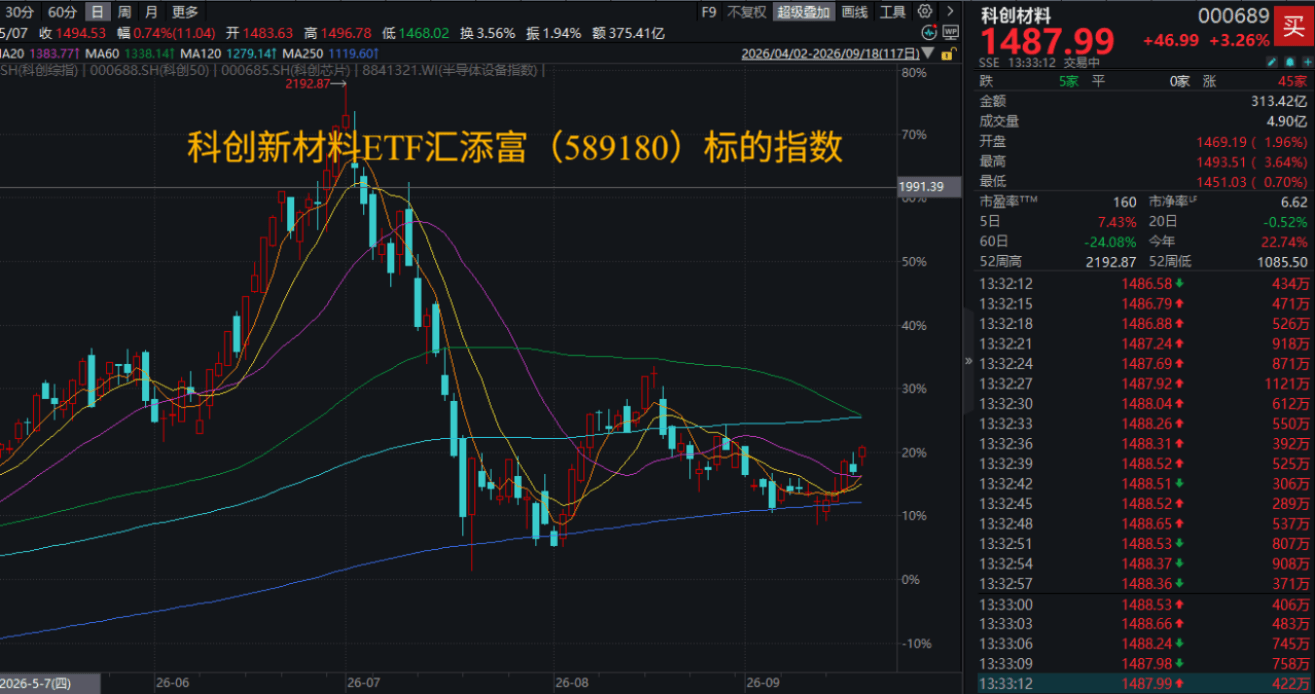Image resolution: width=1315 pixels, height=694 pixels.
Task: Click the 成交量 4.90亿 row
Action: (1143, 121)
